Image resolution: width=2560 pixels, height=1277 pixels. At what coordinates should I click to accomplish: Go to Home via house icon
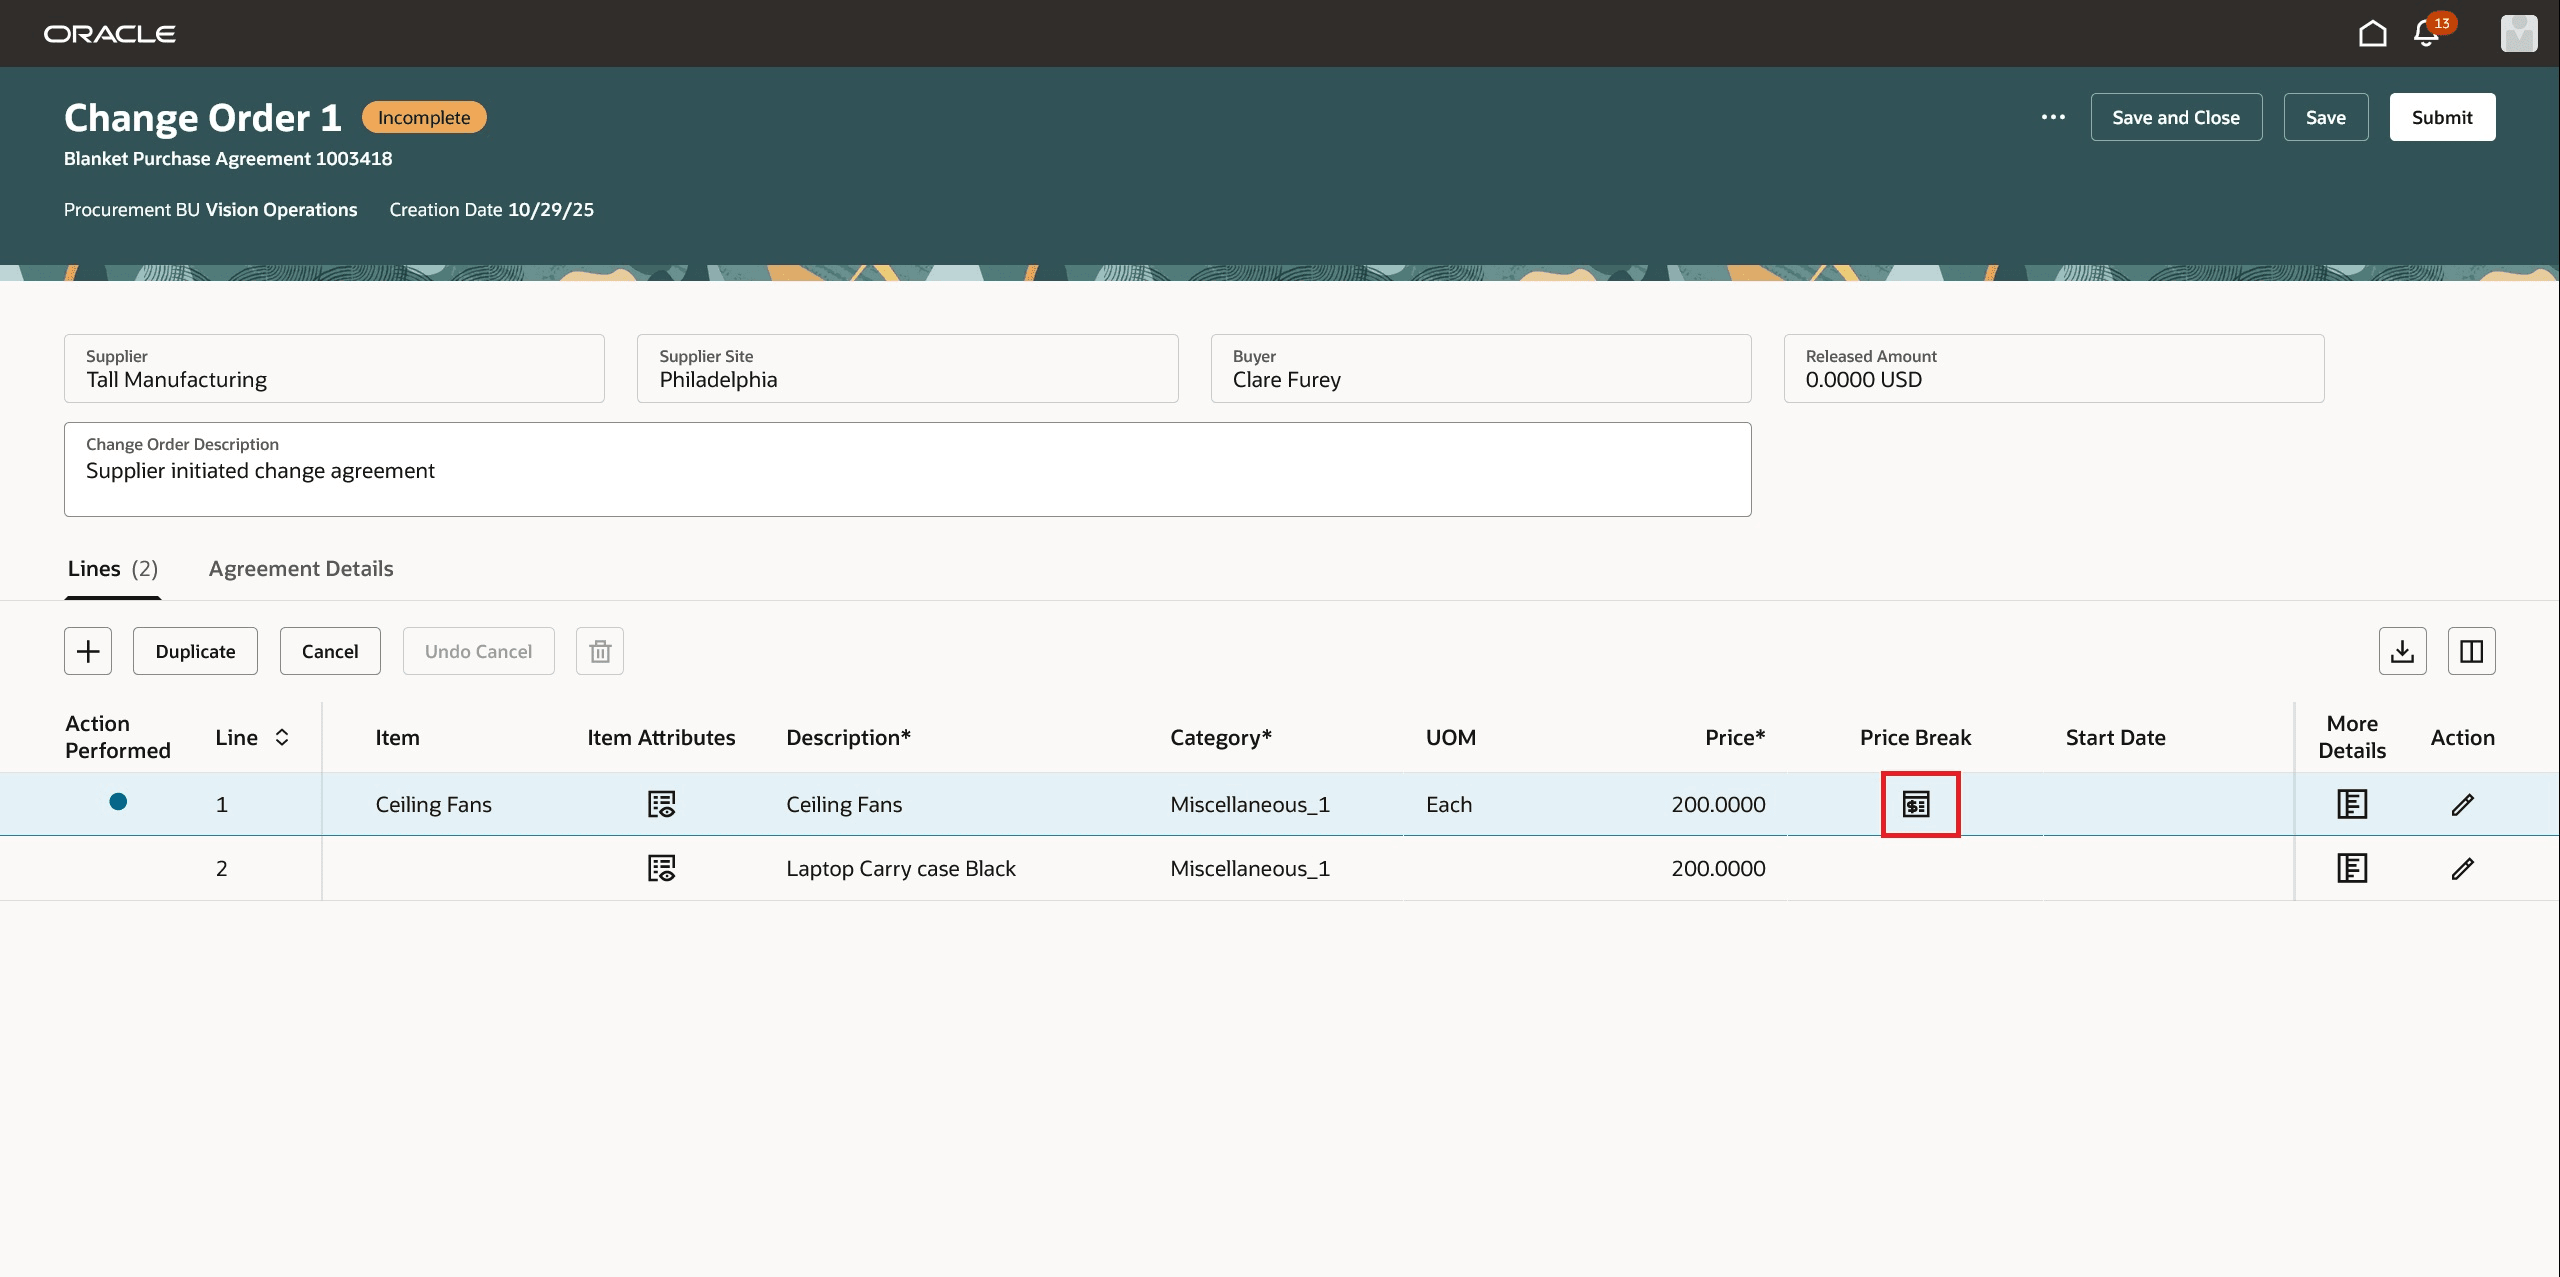point(2372,34)
